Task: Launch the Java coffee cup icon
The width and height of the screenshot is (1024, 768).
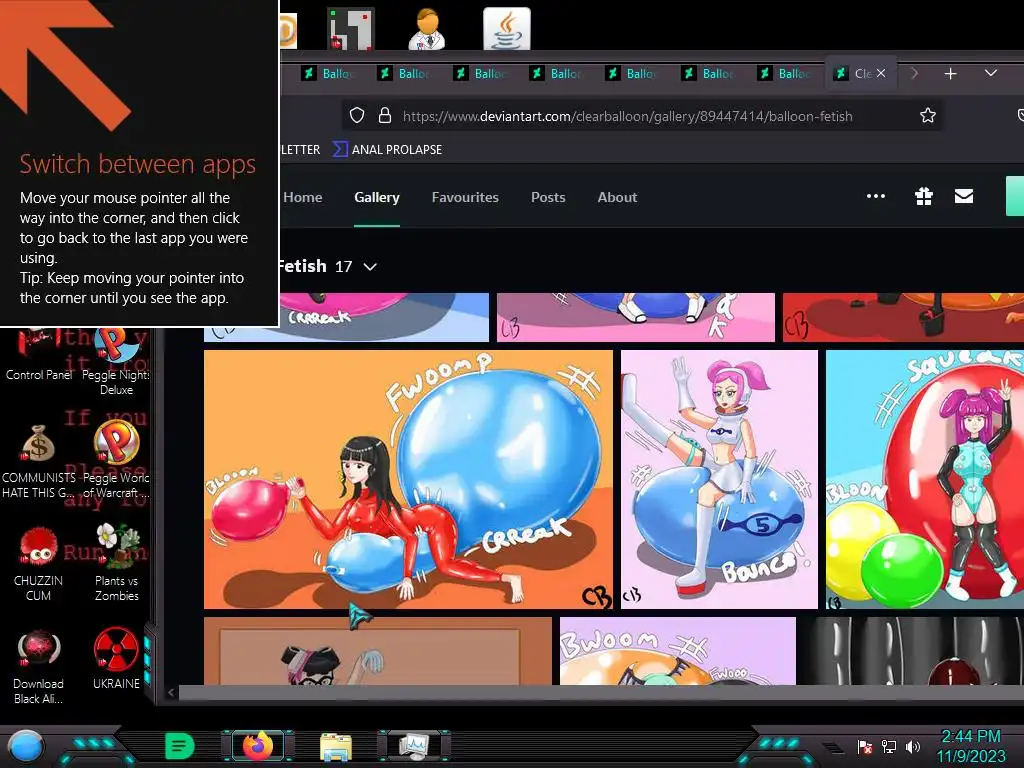Action: [x=507, y=29]
